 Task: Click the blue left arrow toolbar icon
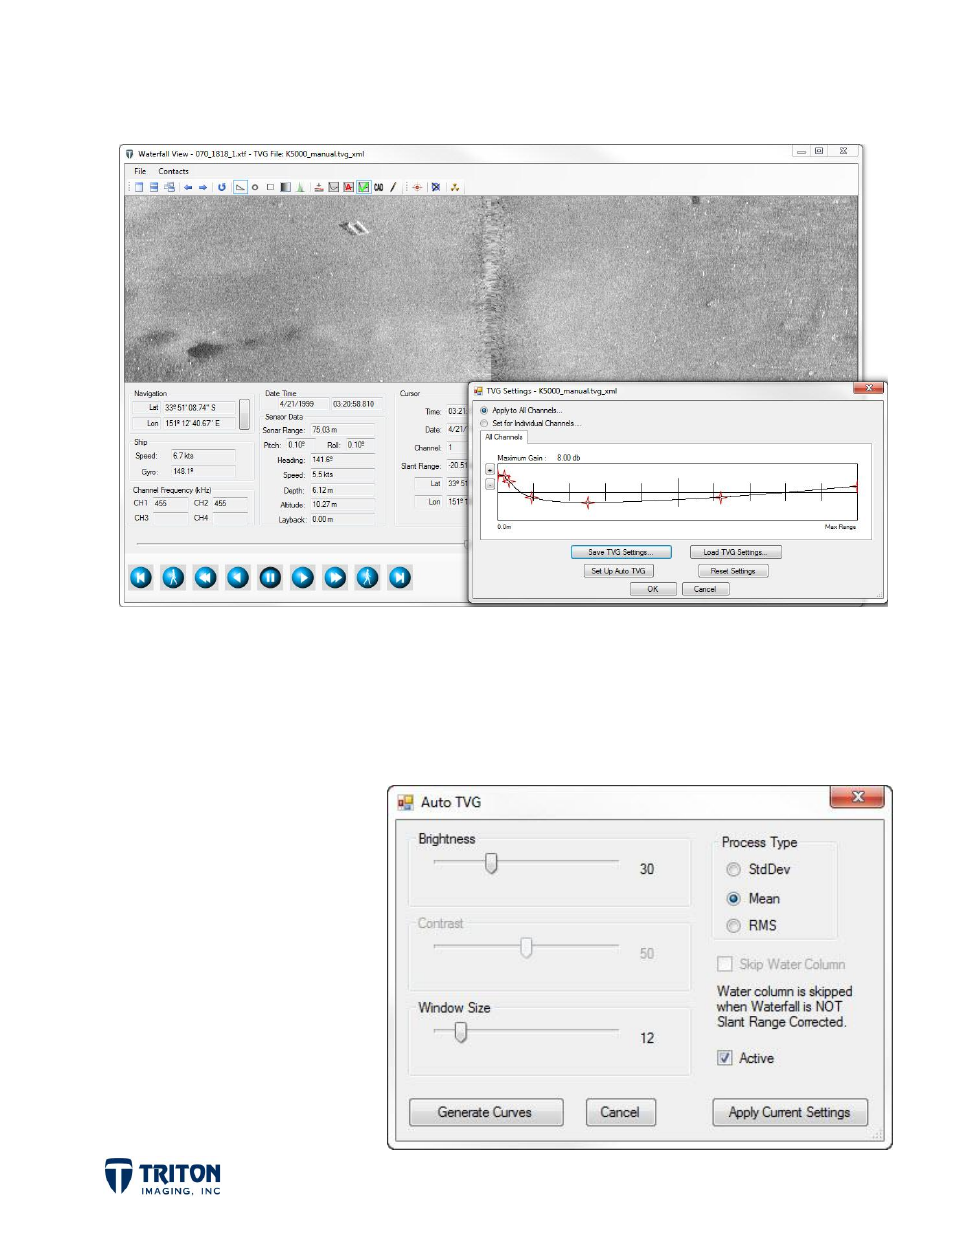188,187
